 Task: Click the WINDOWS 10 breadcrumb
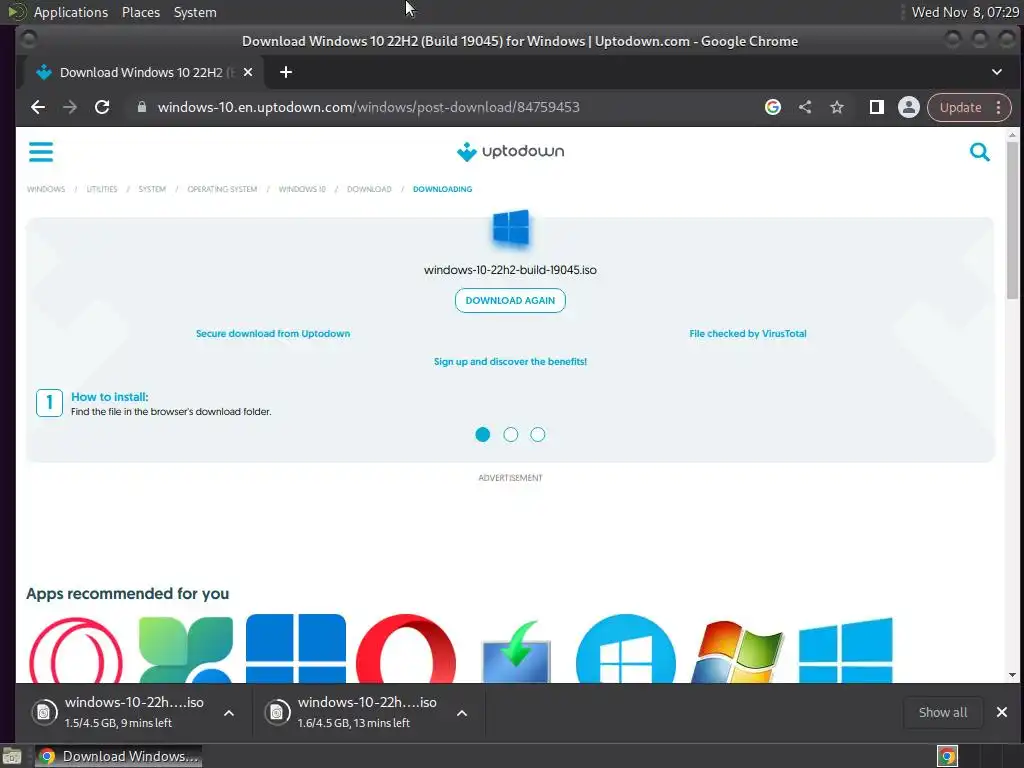click(x=302, y=189)
